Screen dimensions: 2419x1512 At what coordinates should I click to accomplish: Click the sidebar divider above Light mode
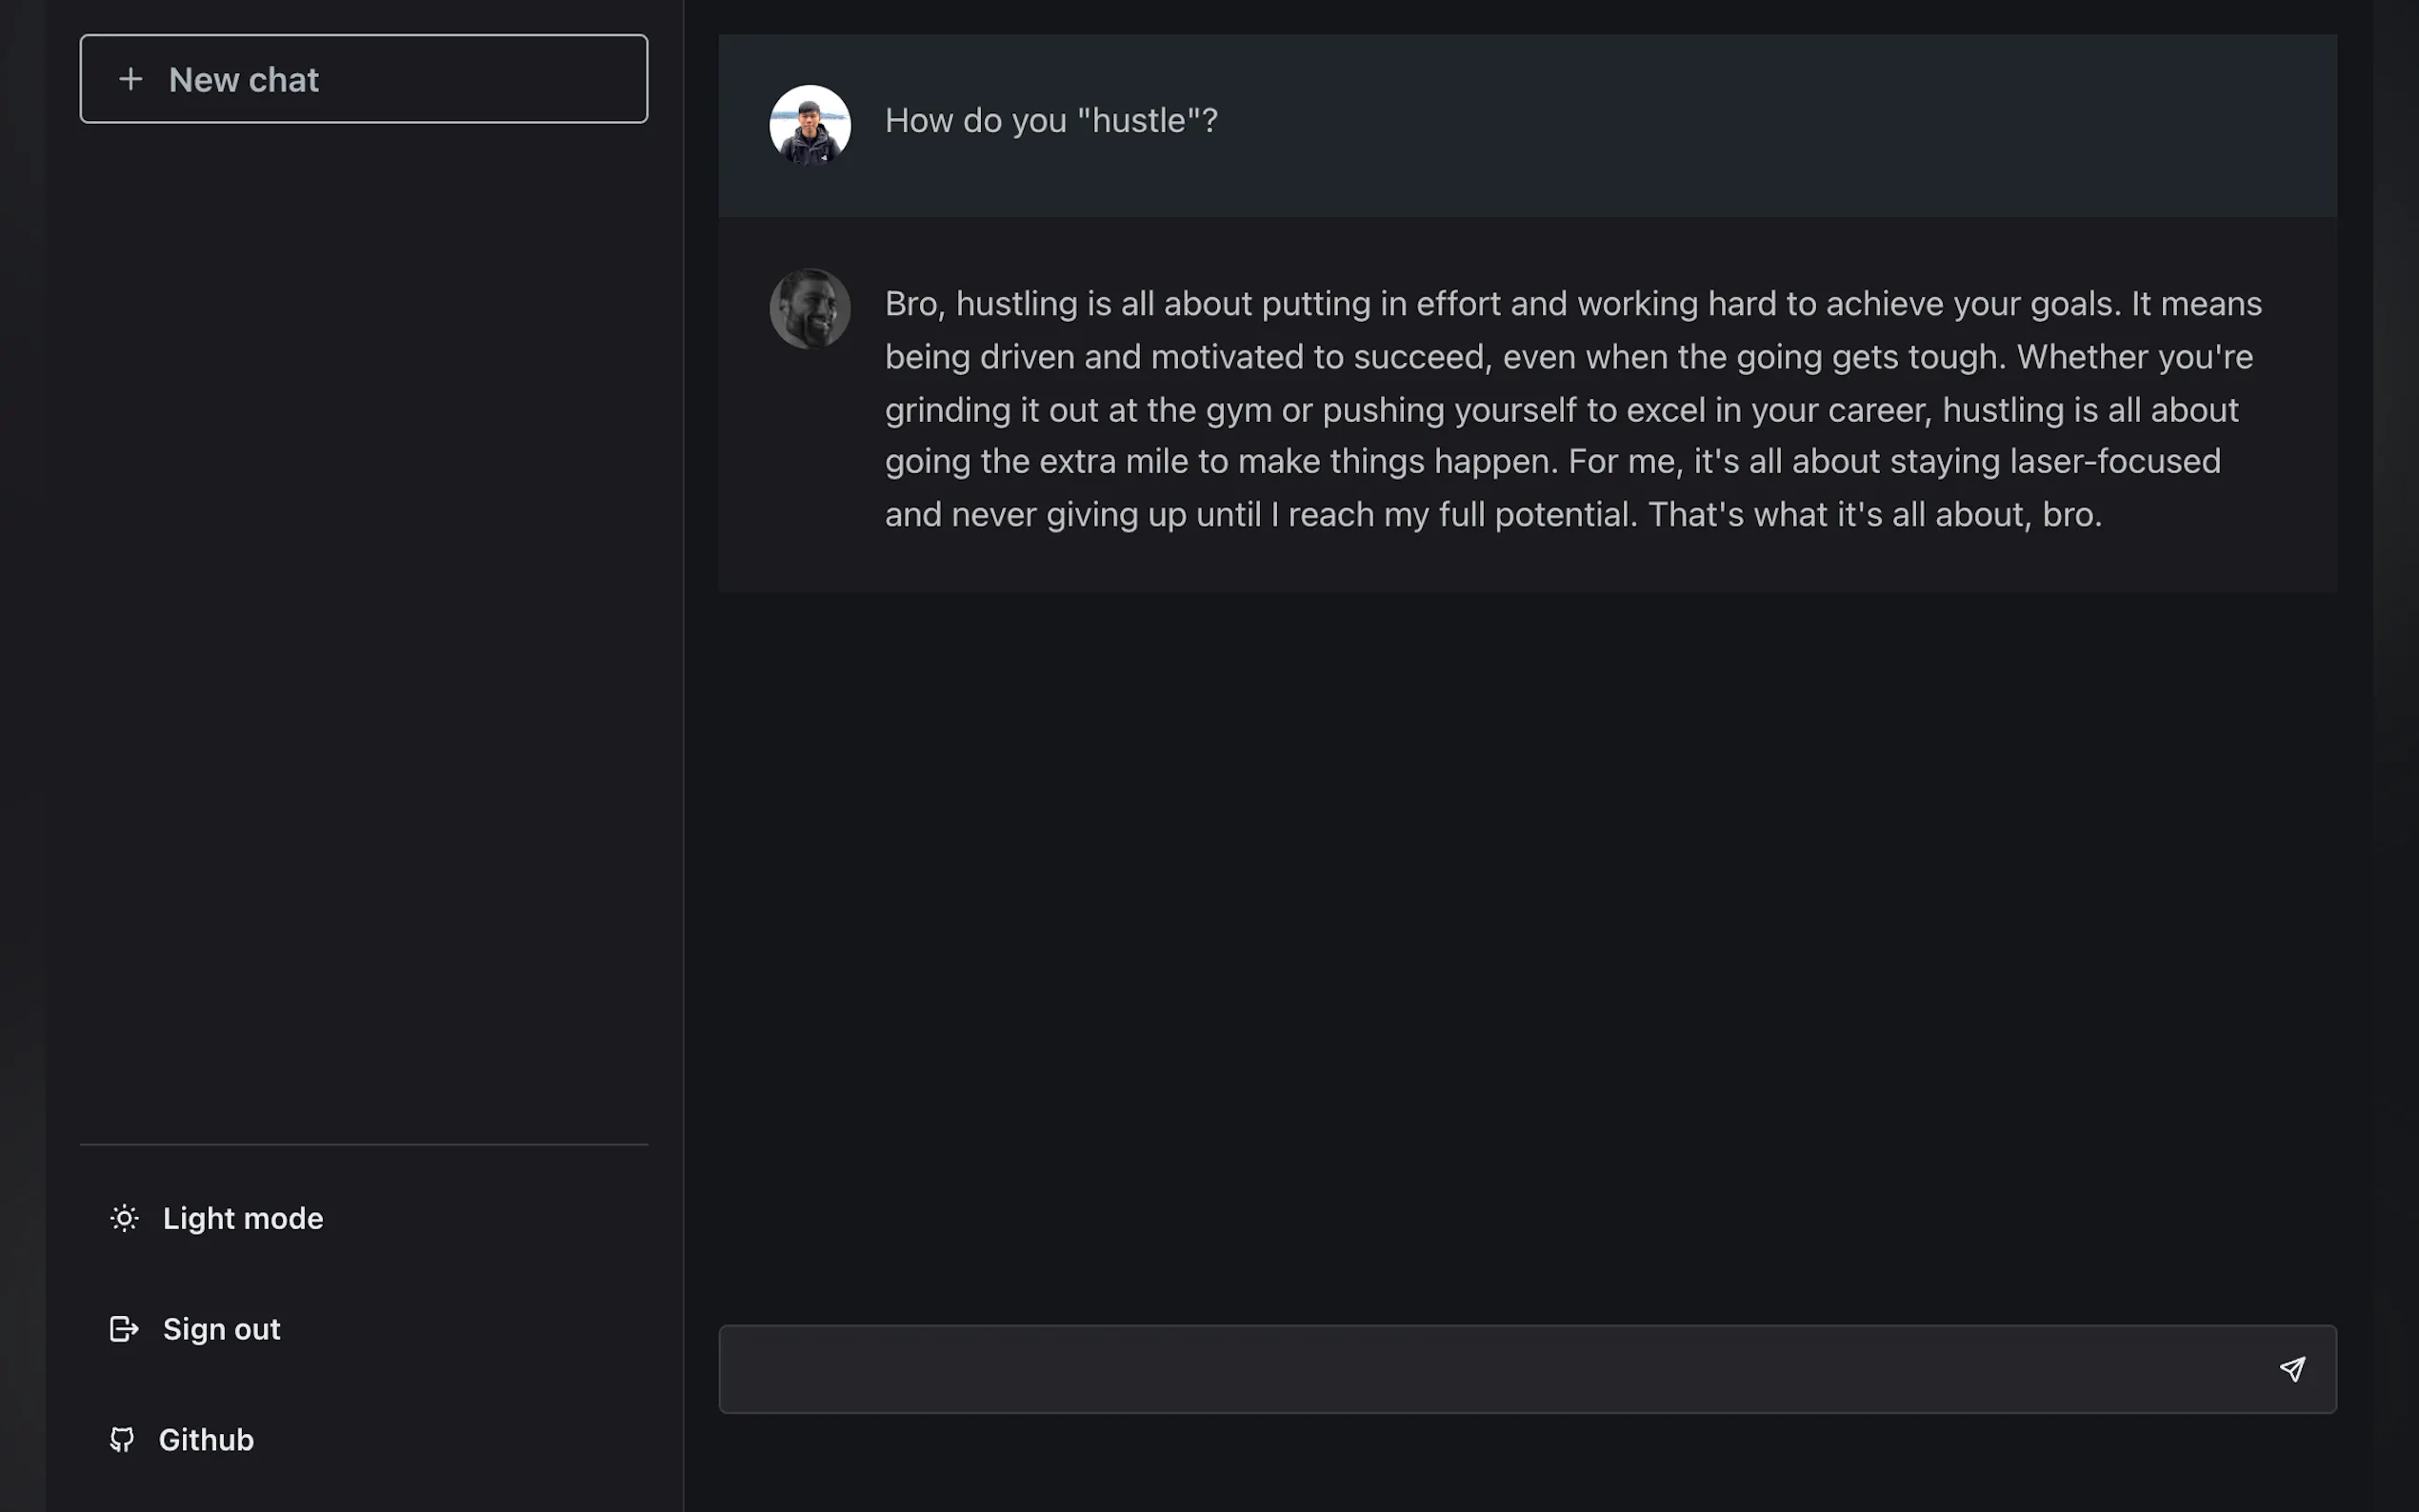pyautogui.click(x=363, y=1144)
